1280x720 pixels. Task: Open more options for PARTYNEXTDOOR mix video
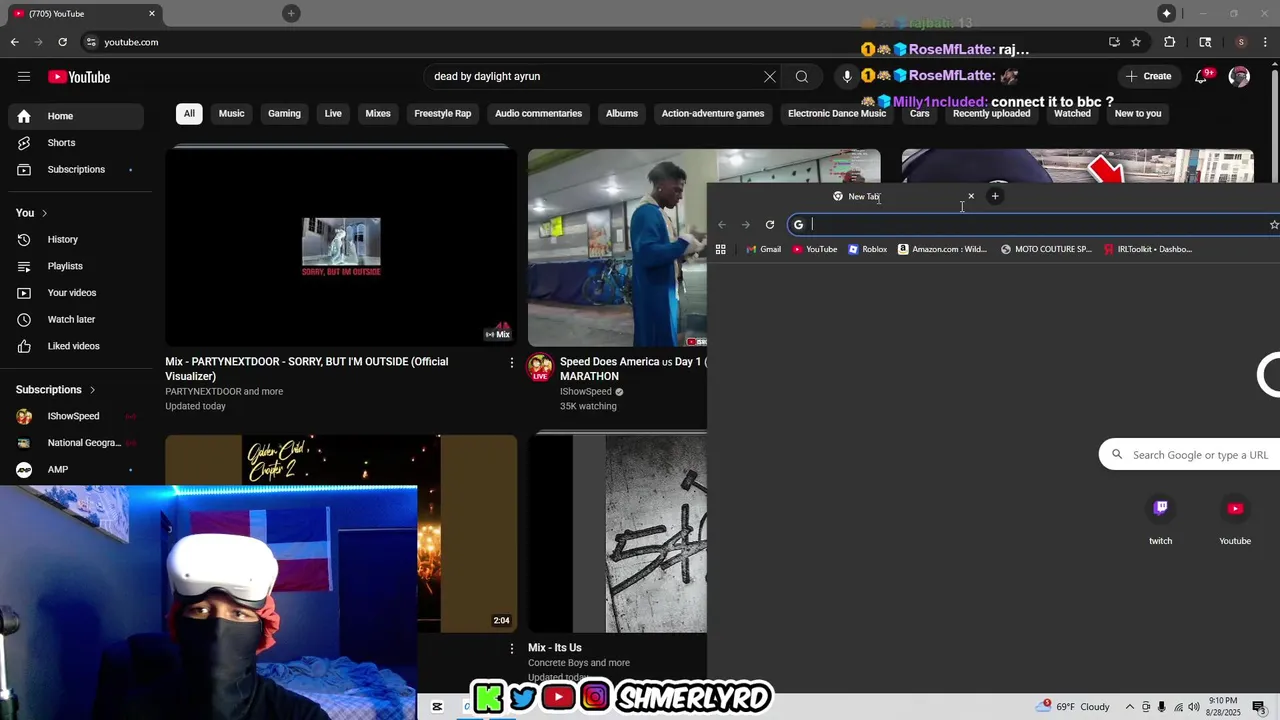pyautogui.click(x=512, y=362)
